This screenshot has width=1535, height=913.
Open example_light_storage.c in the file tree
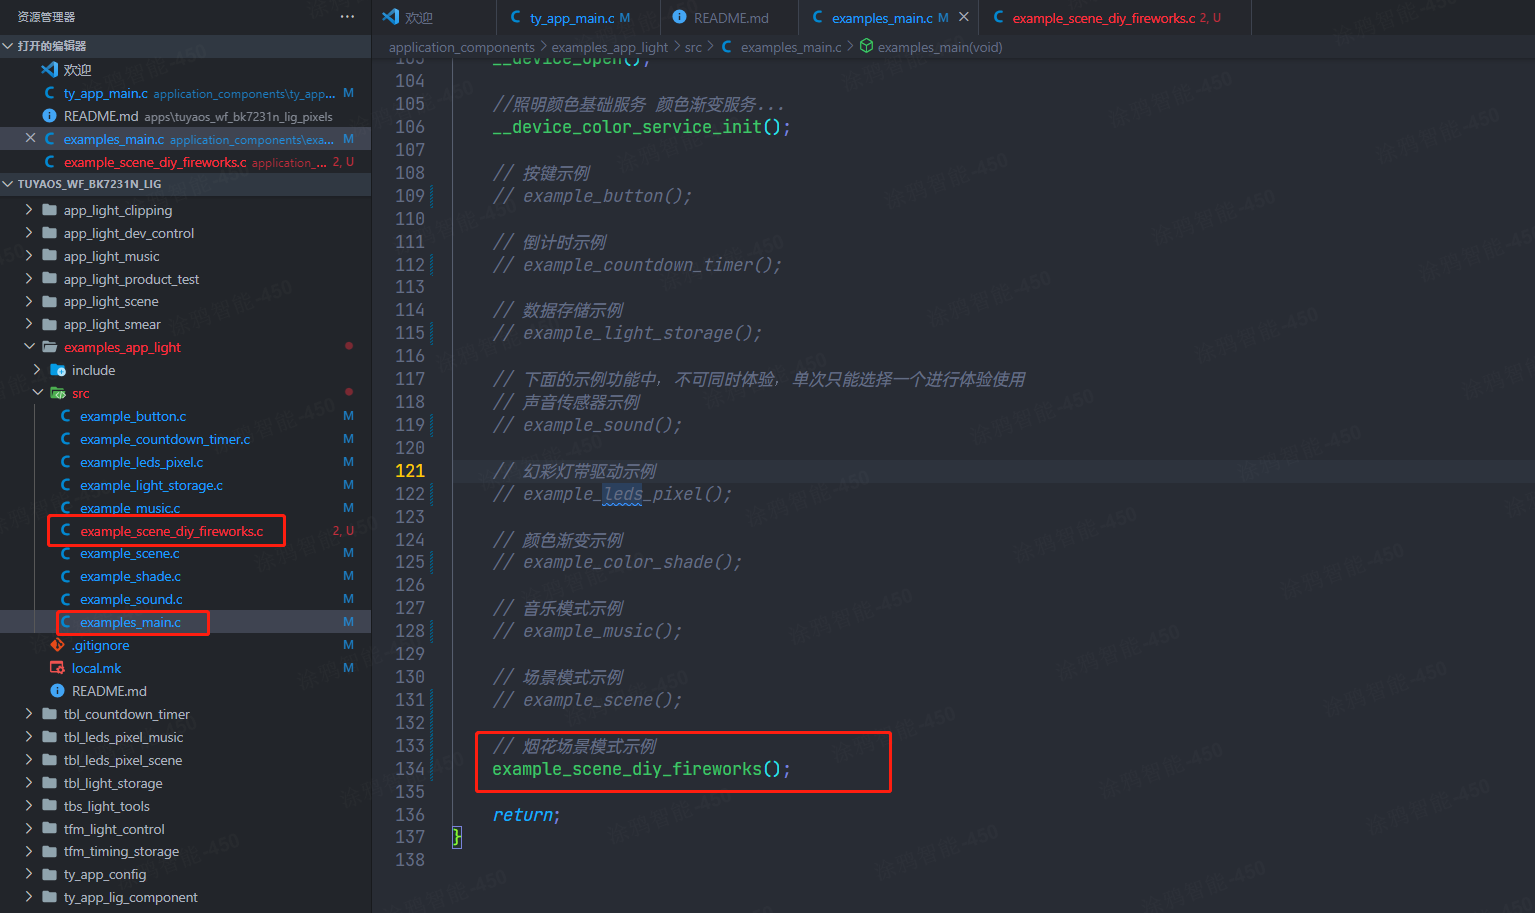tap(151, 485)
